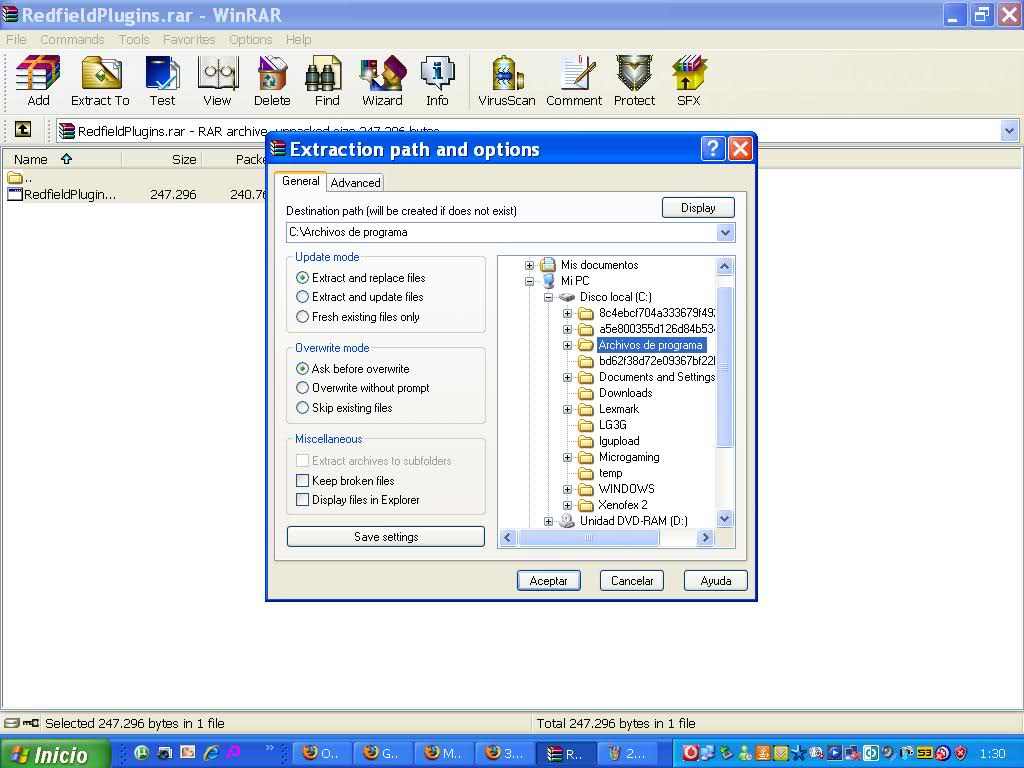Open the archive address bar dropdown
This screenshot has height=768, width=1024.
(x=1009, y=131)
